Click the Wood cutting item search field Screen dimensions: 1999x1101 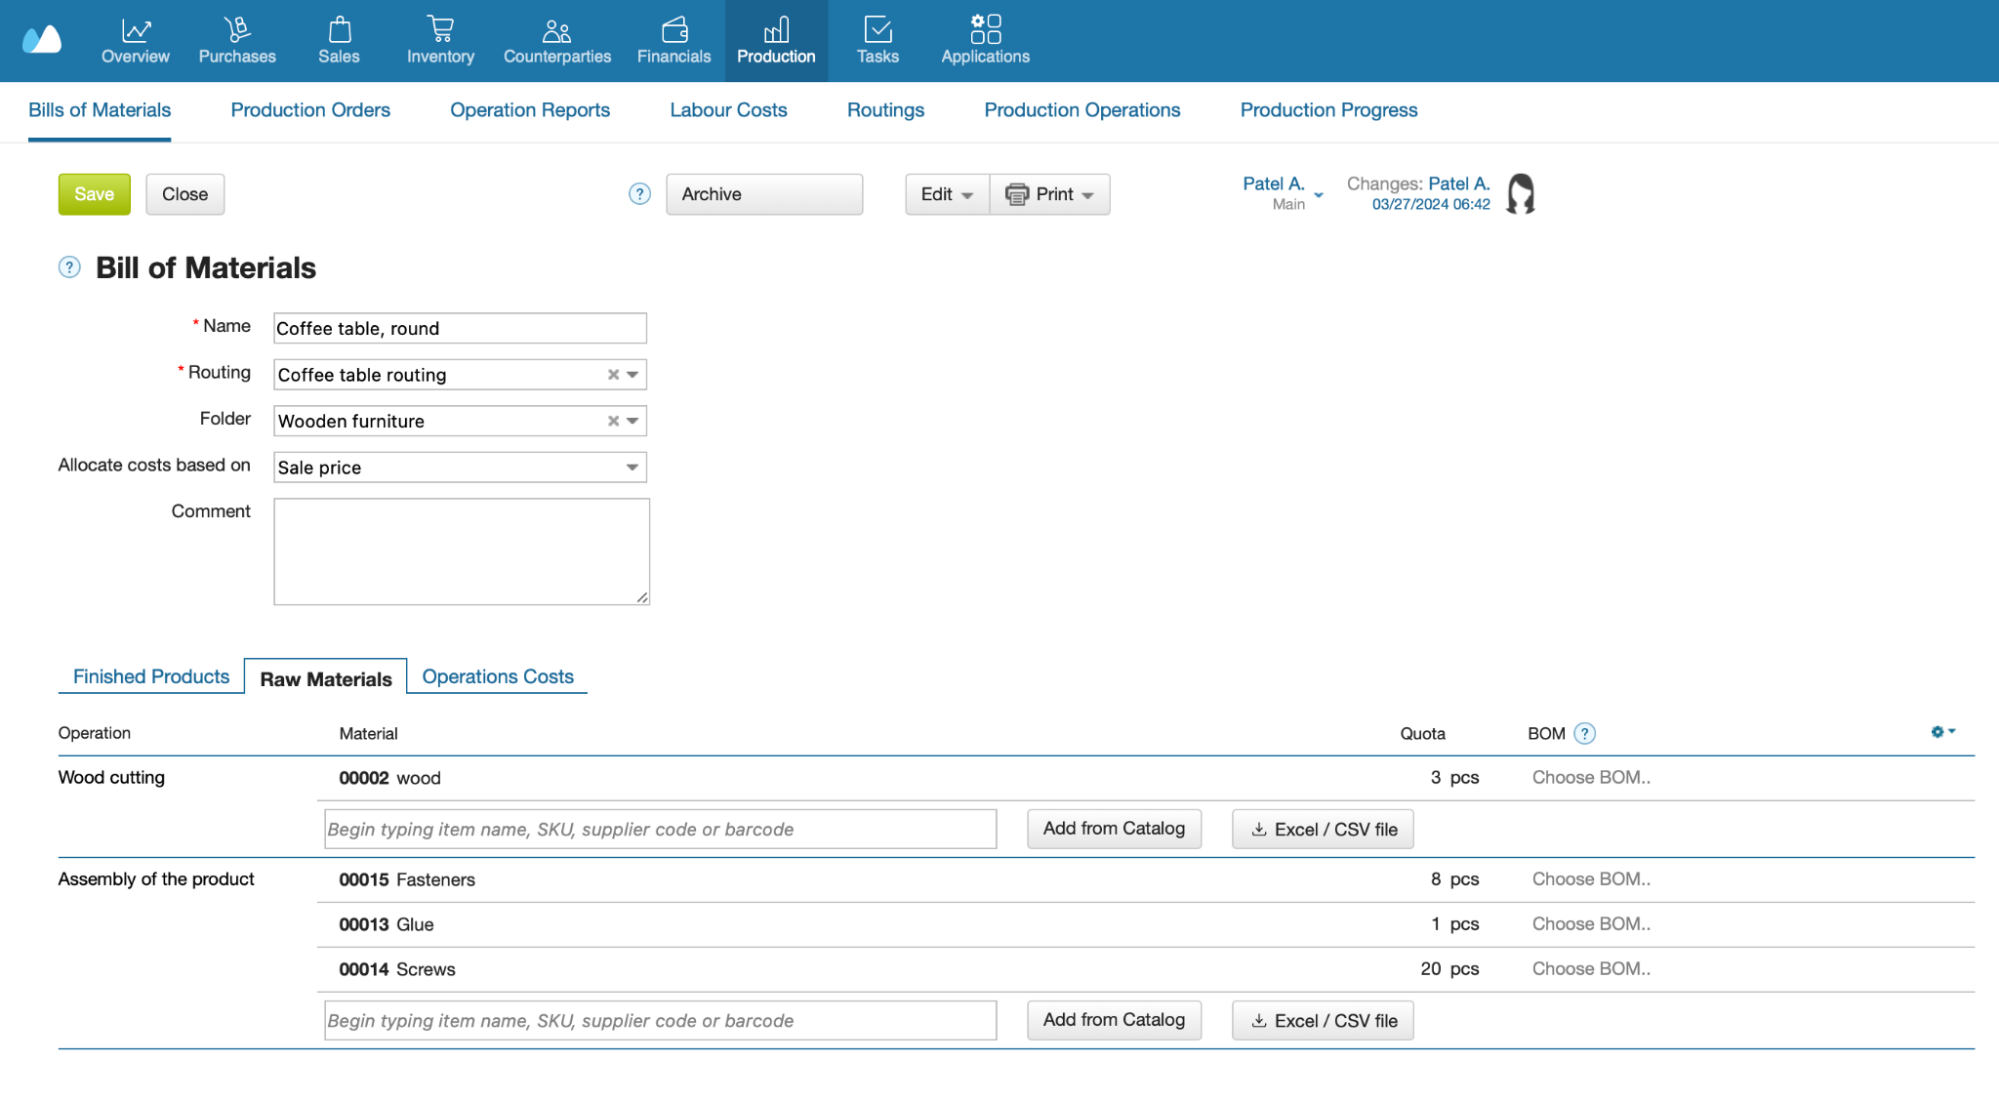pyautogui.click(x=660, y=829)
